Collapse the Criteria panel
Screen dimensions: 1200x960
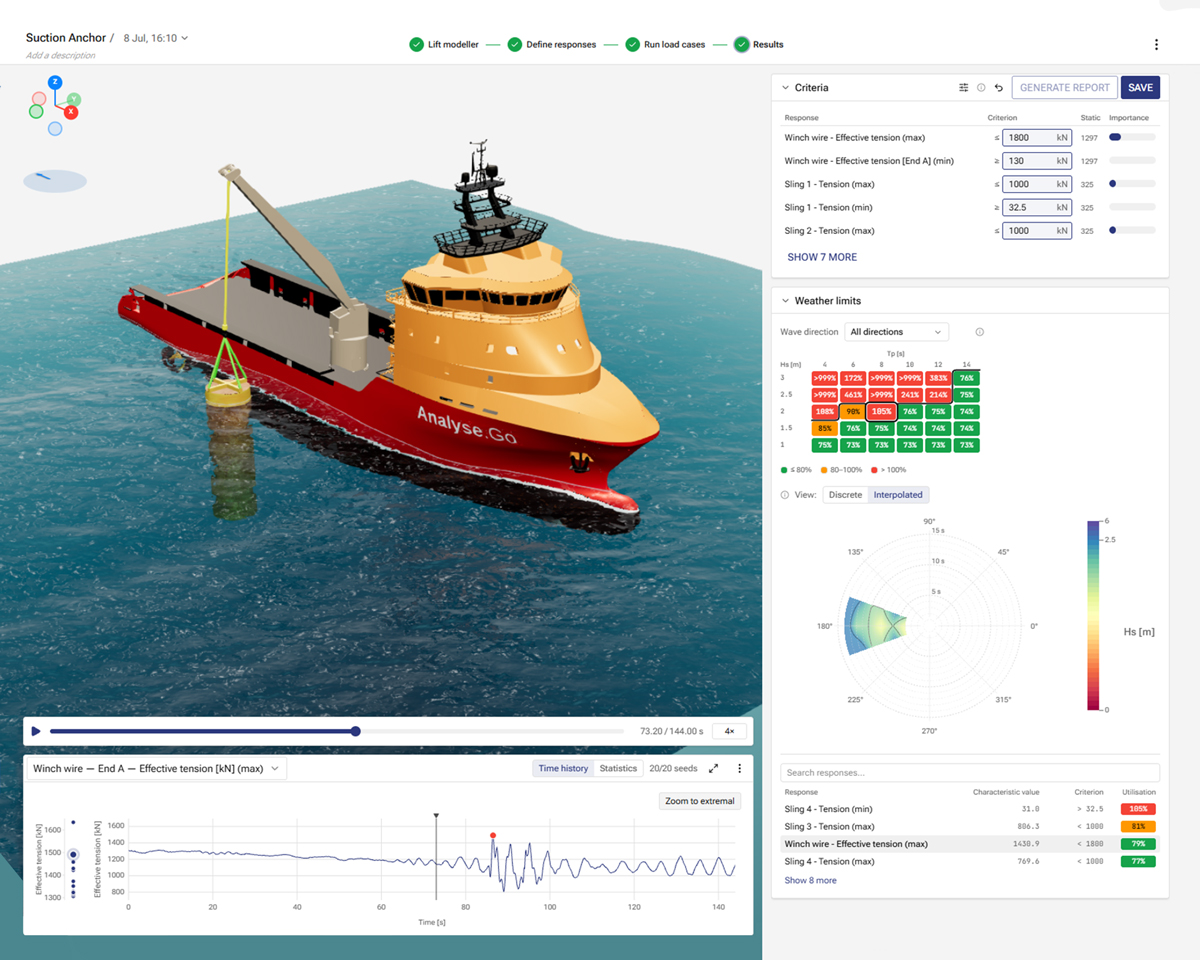[785, 88]
